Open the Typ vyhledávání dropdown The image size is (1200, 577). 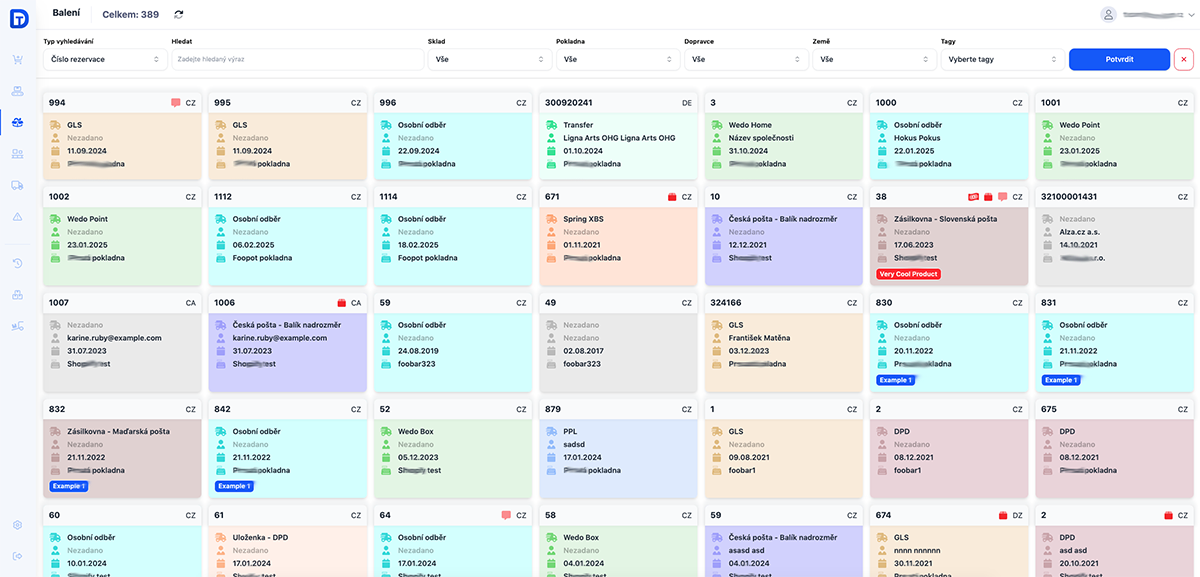pyautogui.click(x=104, y=59)
